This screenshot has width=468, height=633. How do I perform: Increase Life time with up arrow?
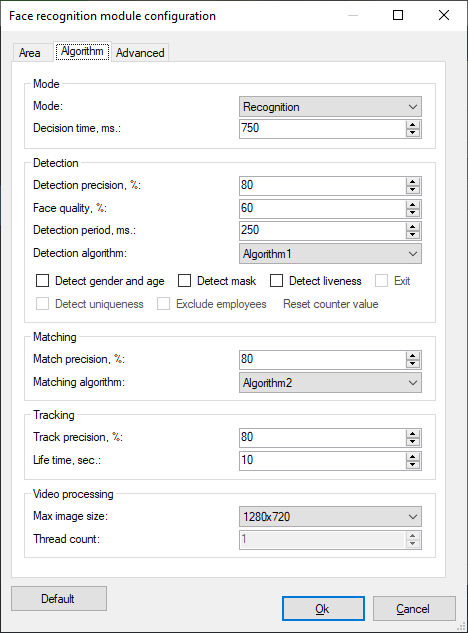412,456
